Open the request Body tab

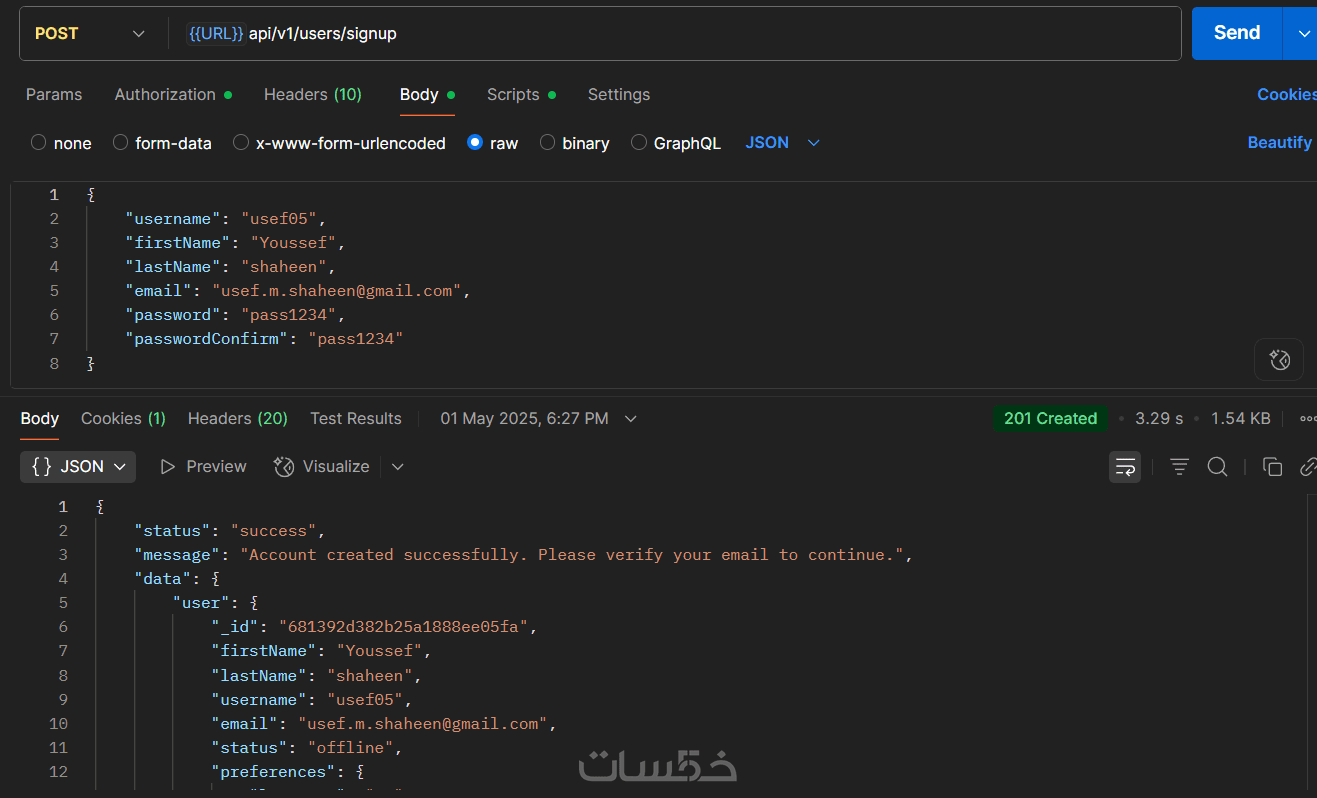(x=427, y=94)
